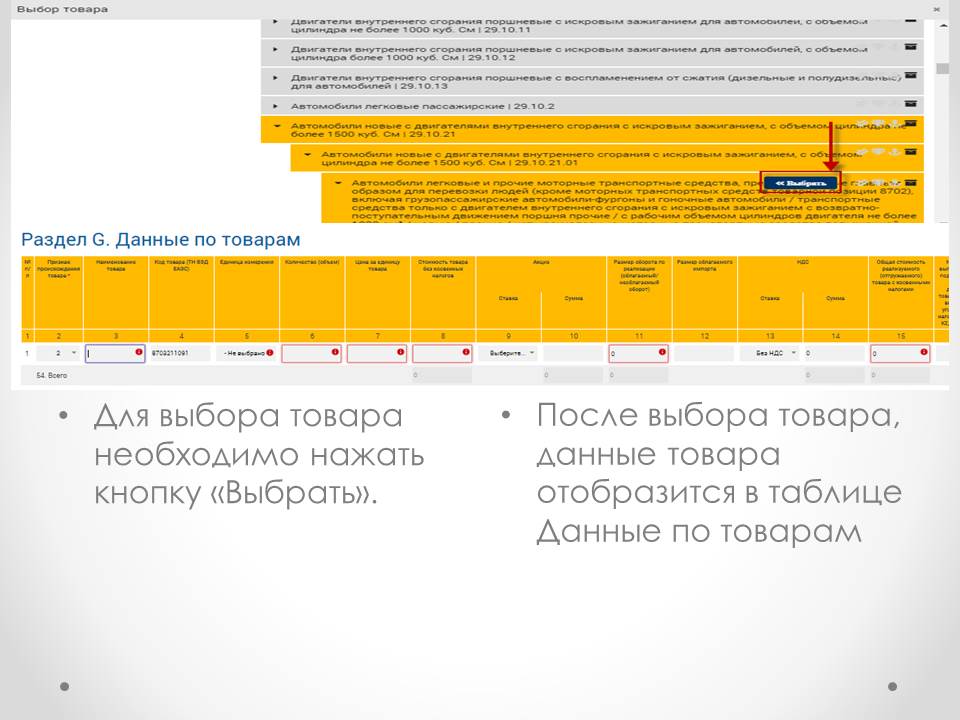The width and height of the screenshot is (960, 720).
Task: Click the dialog's vertical scrollbar thumb
Action: (941, 68)
